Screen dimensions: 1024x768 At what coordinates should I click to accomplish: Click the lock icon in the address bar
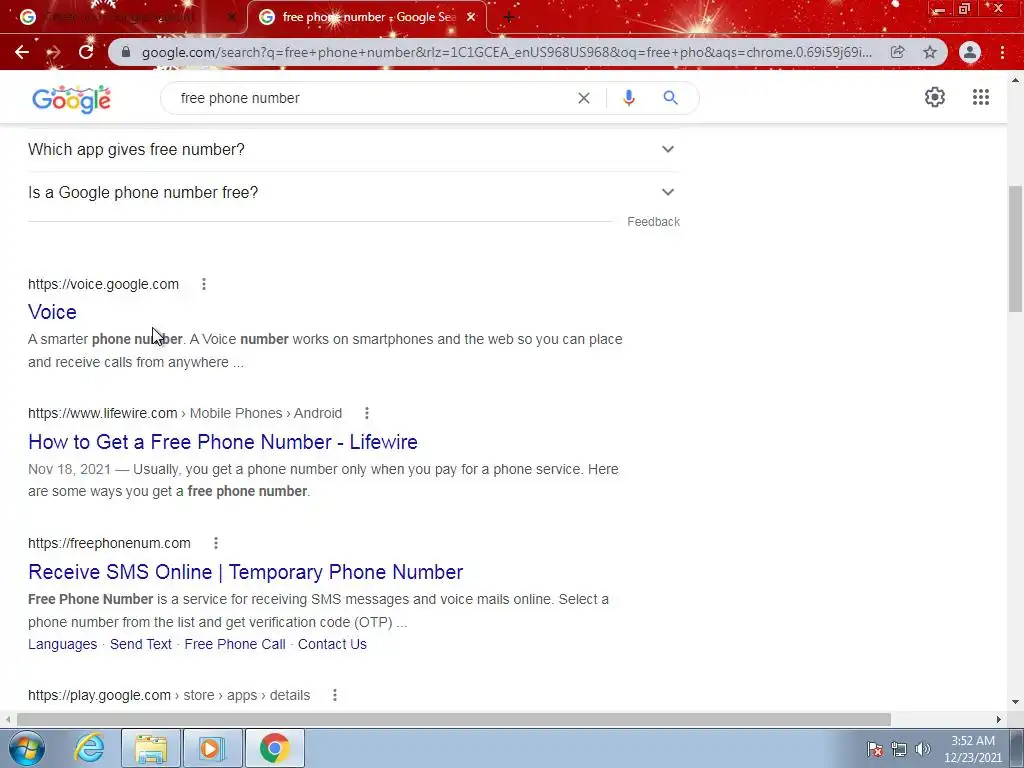[127, 52]
